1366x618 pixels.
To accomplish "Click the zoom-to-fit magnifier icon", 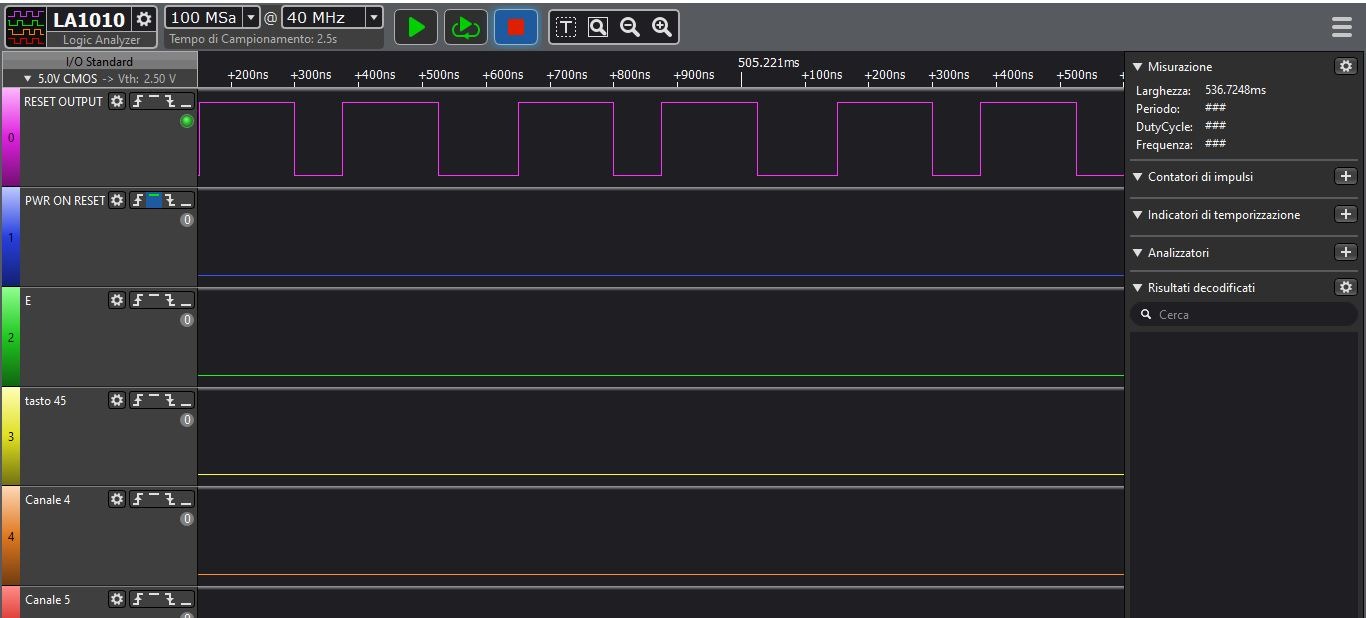I will 598,27.
